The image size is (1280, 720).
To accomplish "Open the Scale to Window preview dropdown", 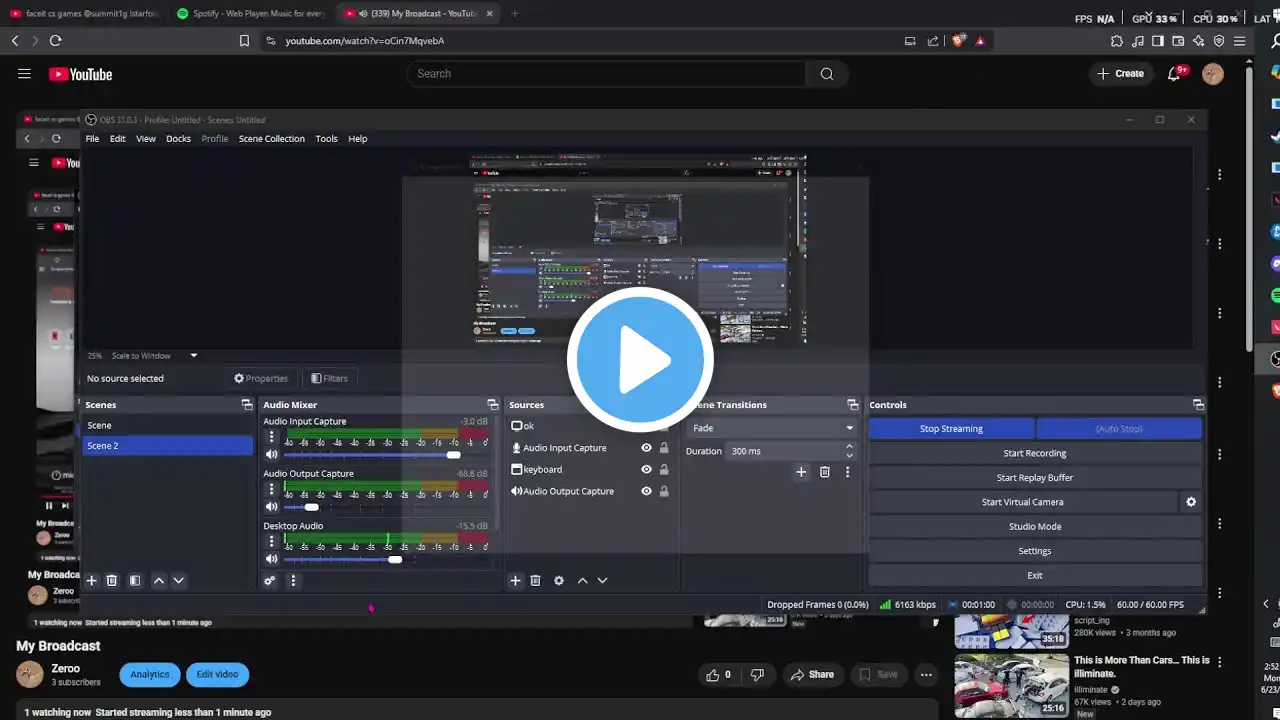I will tap(154, 356).
